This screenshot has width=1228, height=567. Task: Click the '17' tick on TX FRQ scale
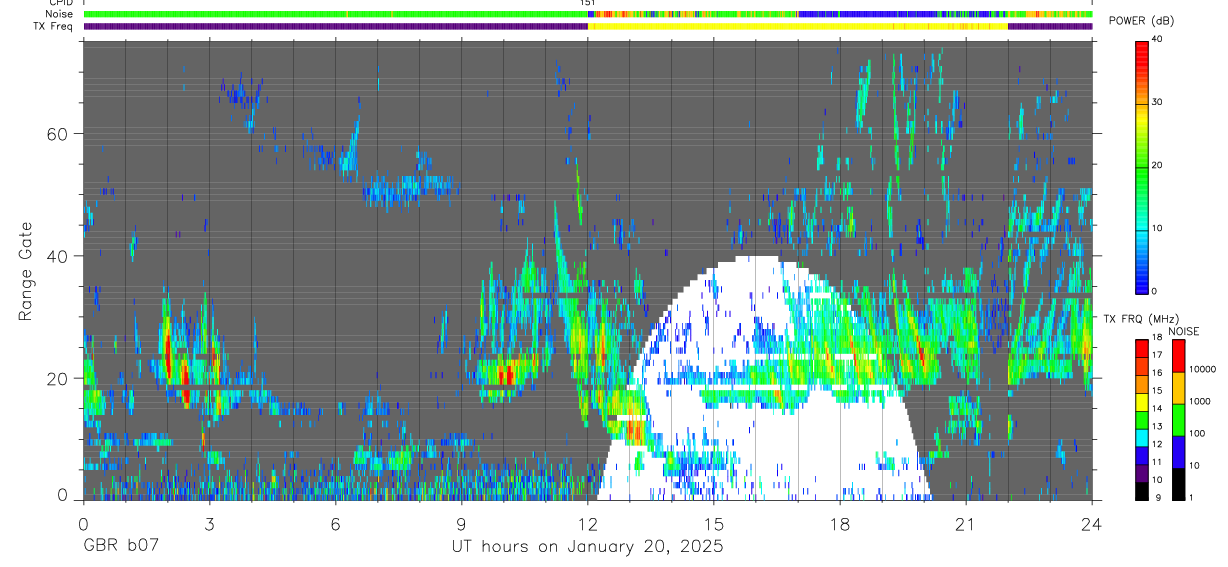(1158, 356)
